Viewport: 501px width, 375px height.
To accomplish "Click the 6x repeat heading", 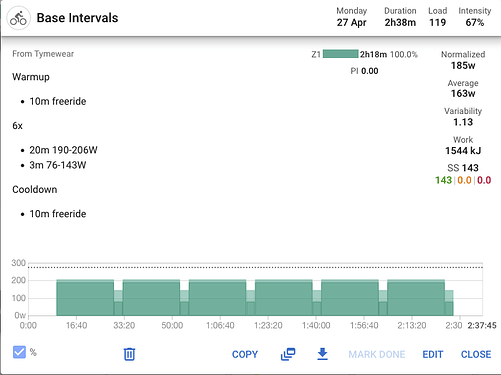I will click(x=17, y=126).
